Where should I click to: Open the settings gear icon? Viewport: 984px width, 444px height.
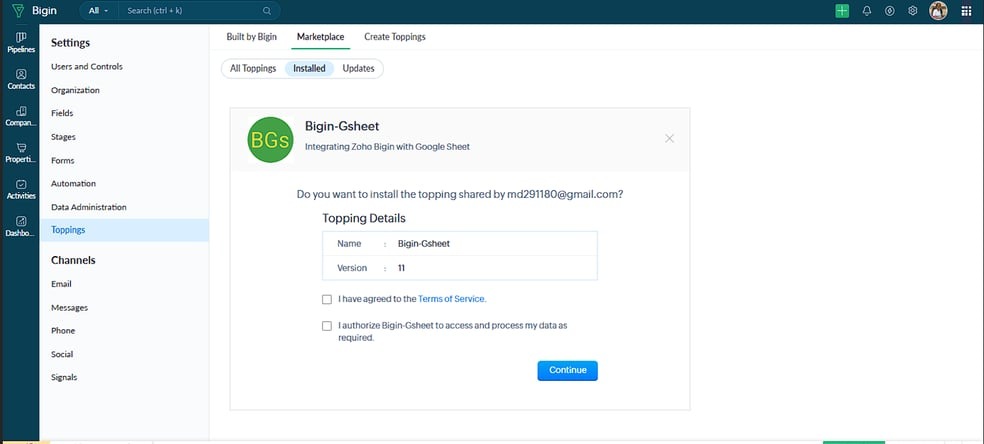coord(912,11)
